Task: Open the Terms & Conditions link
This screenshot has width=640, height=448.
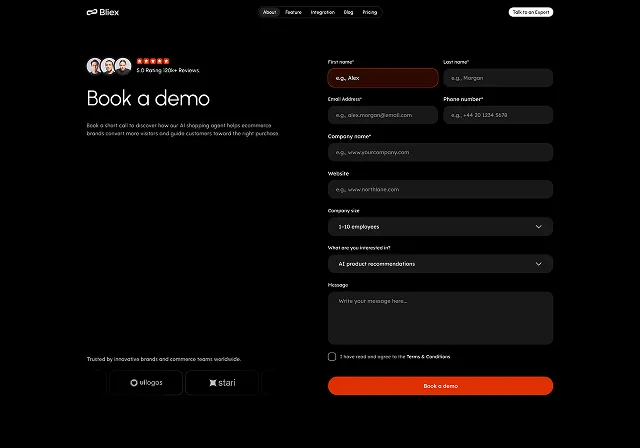Action: (x=428, y=357)
